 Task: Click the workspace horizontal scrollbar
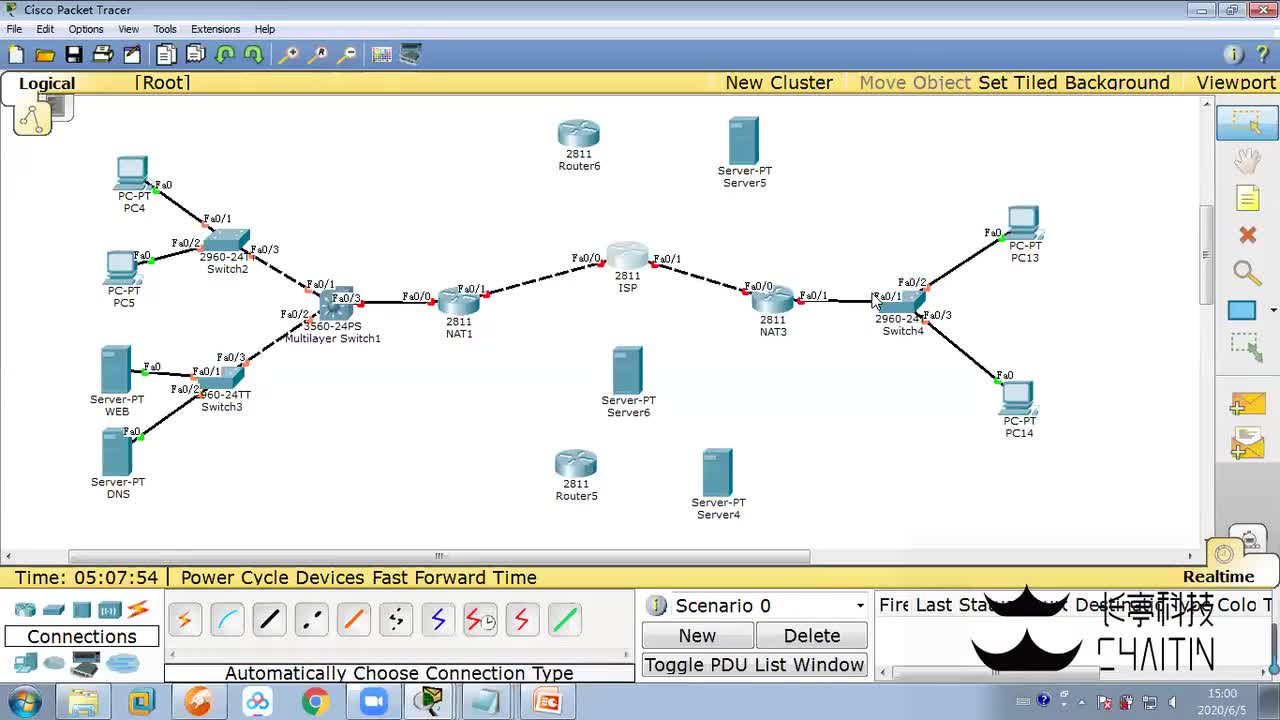click(439, 556)
